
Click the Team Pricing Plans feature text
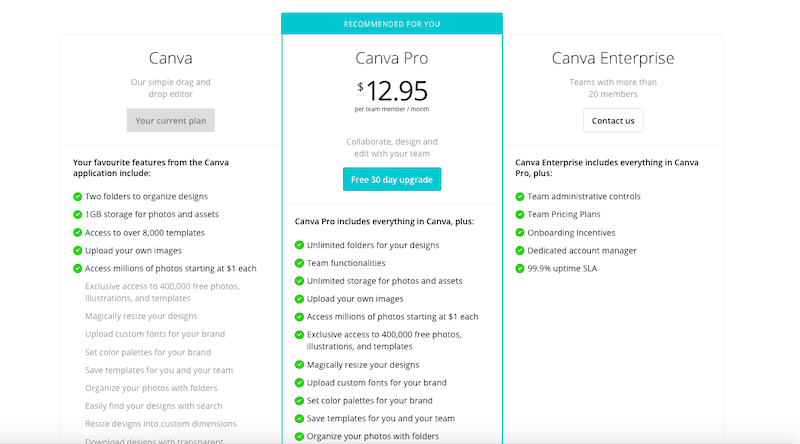[x=564, y=214]
